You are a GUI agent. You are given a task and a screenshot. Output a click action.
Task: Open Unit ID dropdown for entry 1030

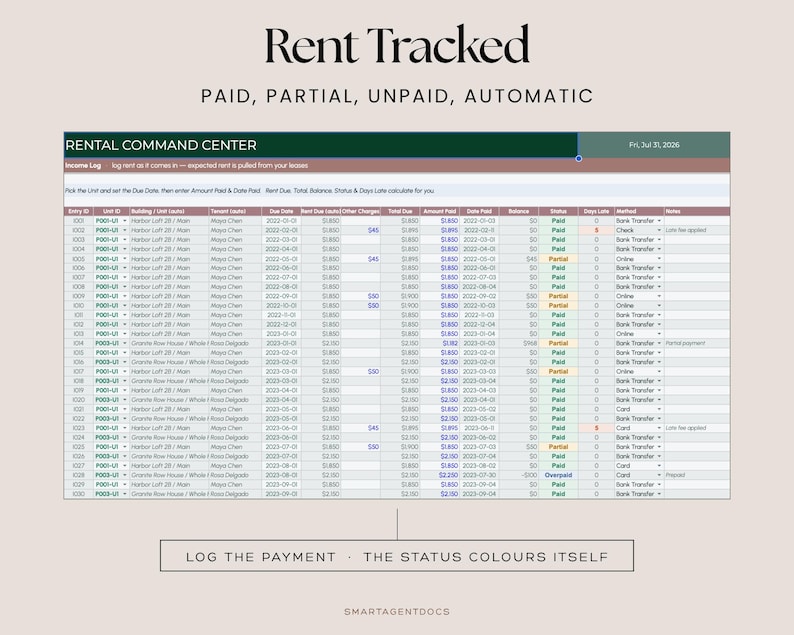(125, 494)
